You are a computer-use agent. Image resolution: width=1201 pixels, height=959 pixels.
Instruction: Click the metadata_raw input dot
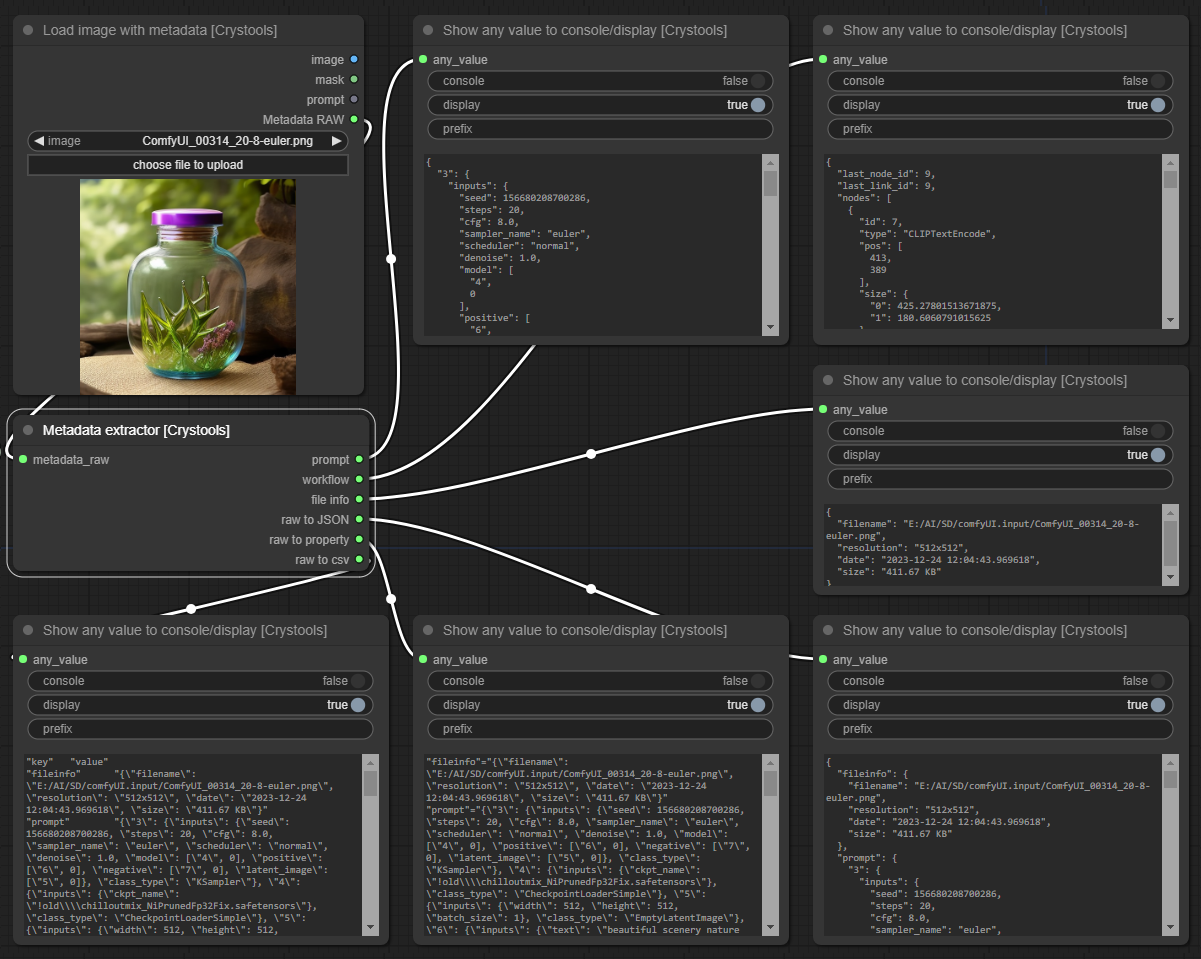coord(21,460)
